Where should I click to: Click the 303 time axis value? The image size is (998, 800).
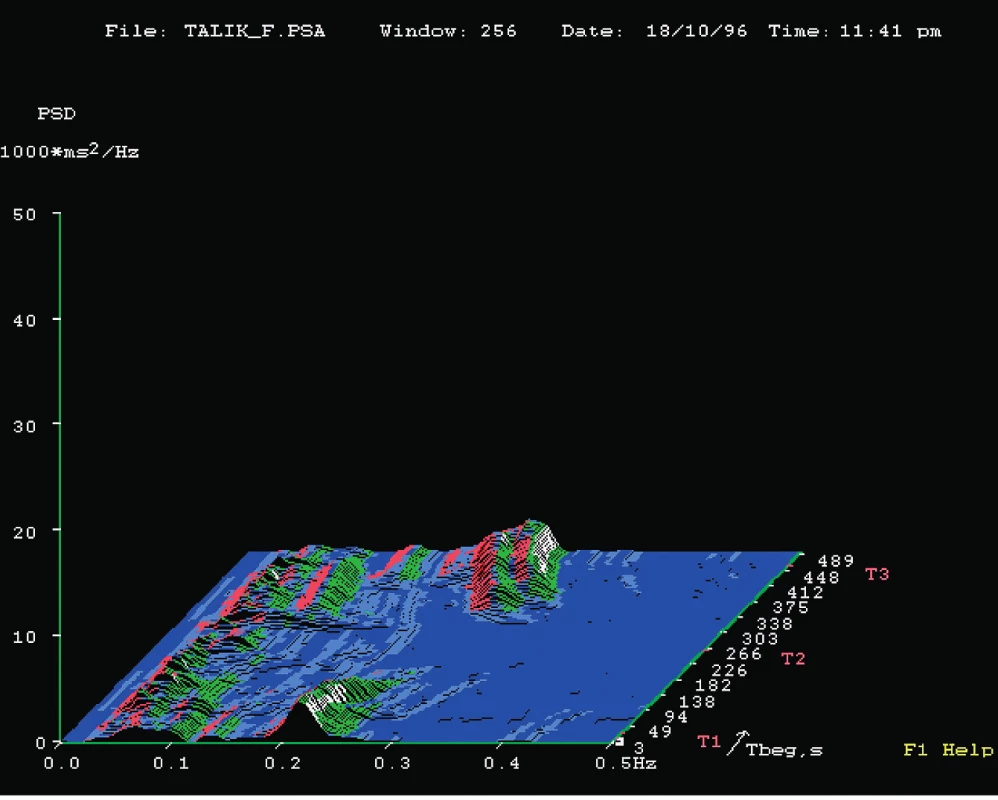point(760,638)
